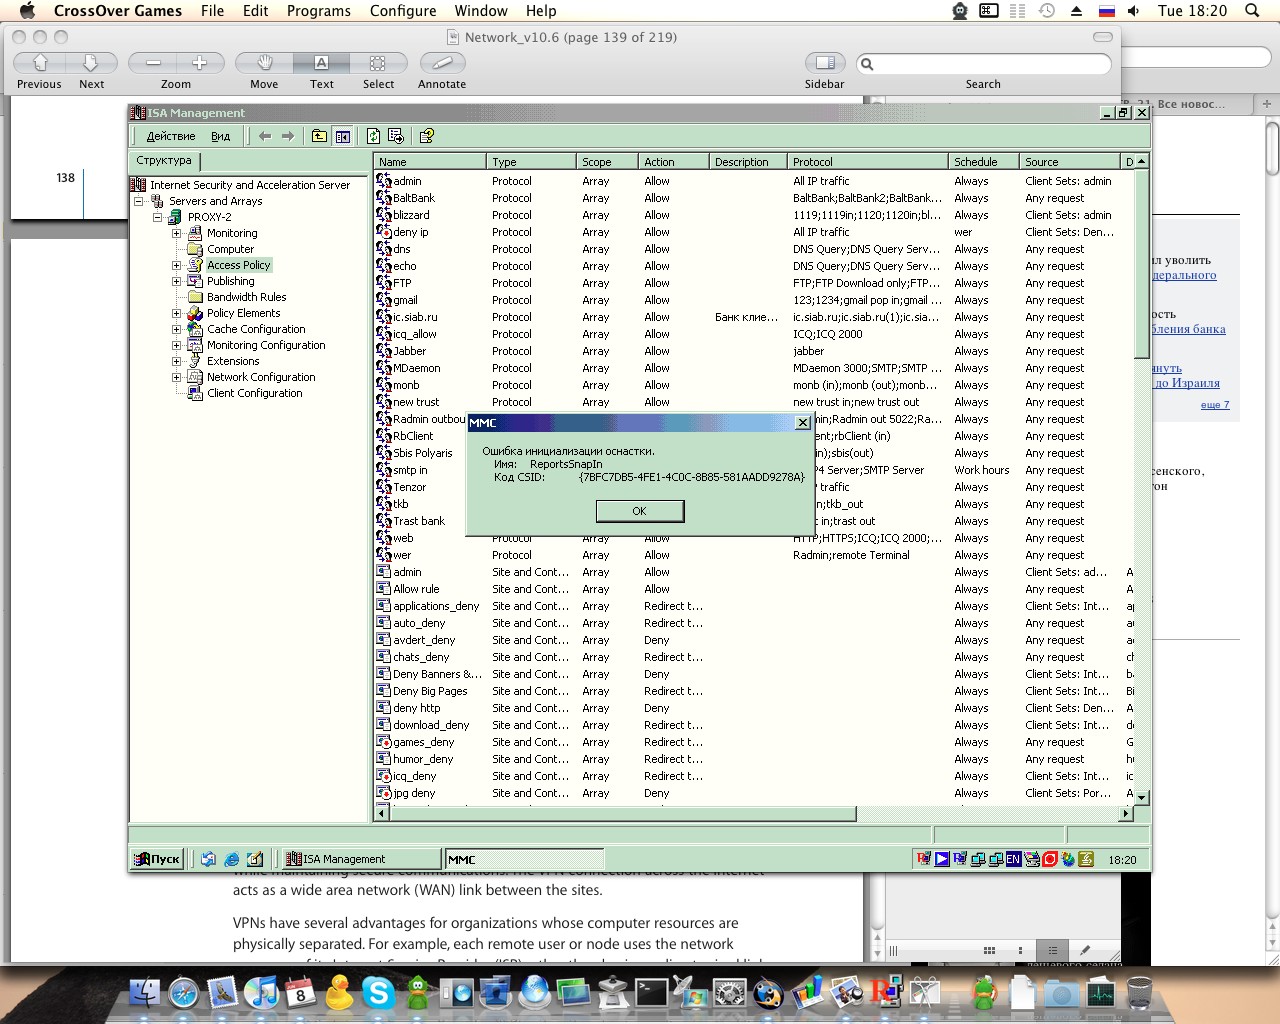Expand the Monitoring tree node
The height and width of the screenshot is (1024, 1280).
pyautogui.click(x=177, y=233)
